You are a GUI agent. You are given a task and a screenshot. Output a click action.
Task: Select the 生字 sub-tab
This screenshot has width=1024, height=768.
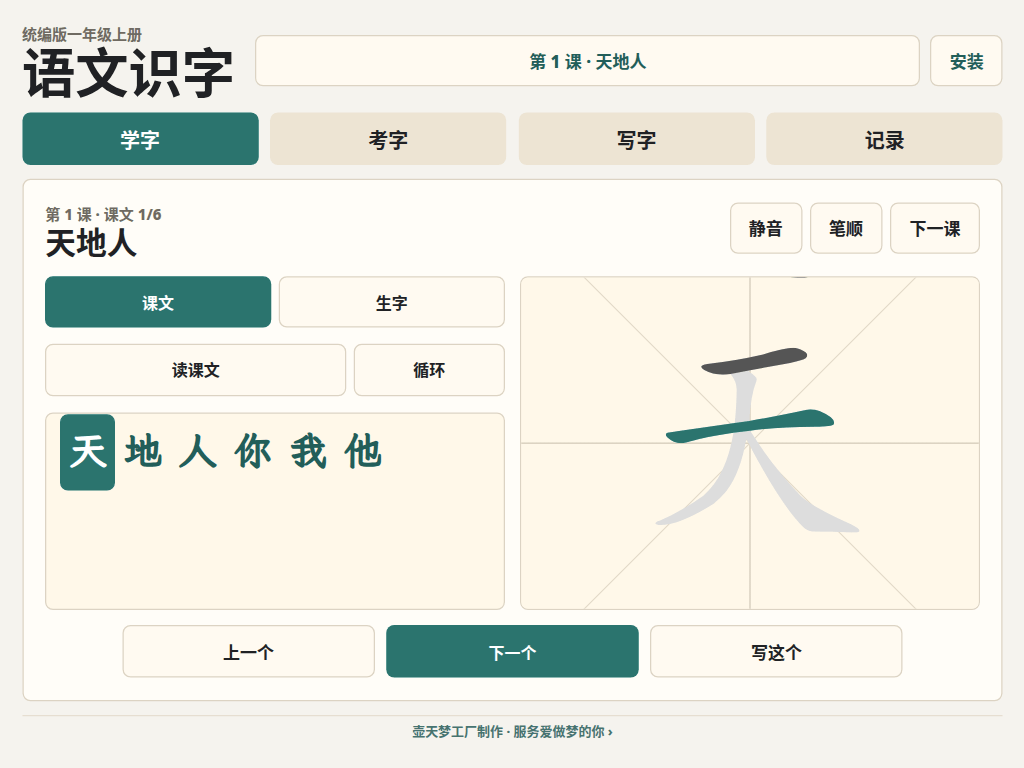[x=392, y=302]
